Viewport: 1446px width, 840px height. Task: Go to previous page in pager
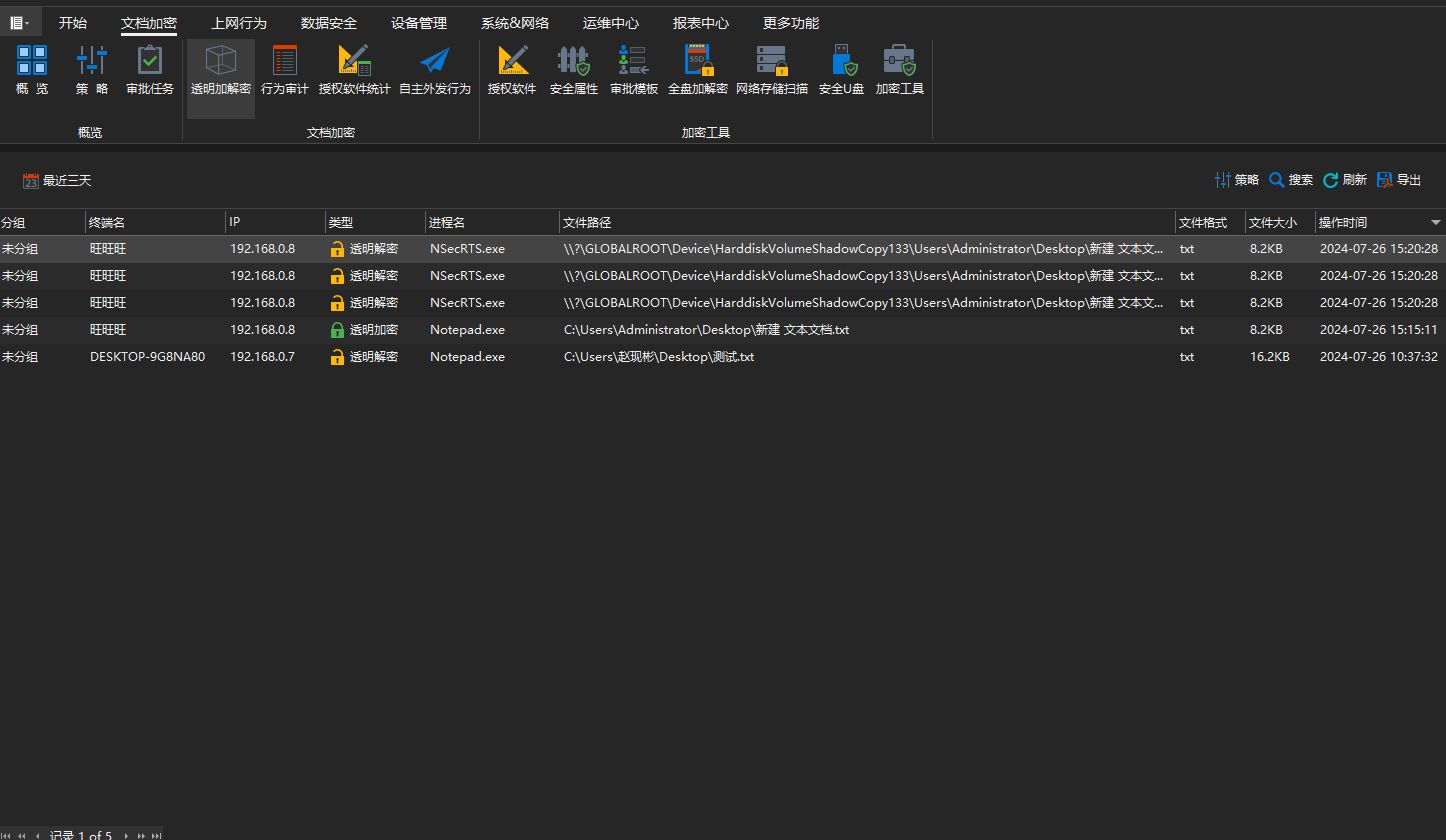[22, 835]
